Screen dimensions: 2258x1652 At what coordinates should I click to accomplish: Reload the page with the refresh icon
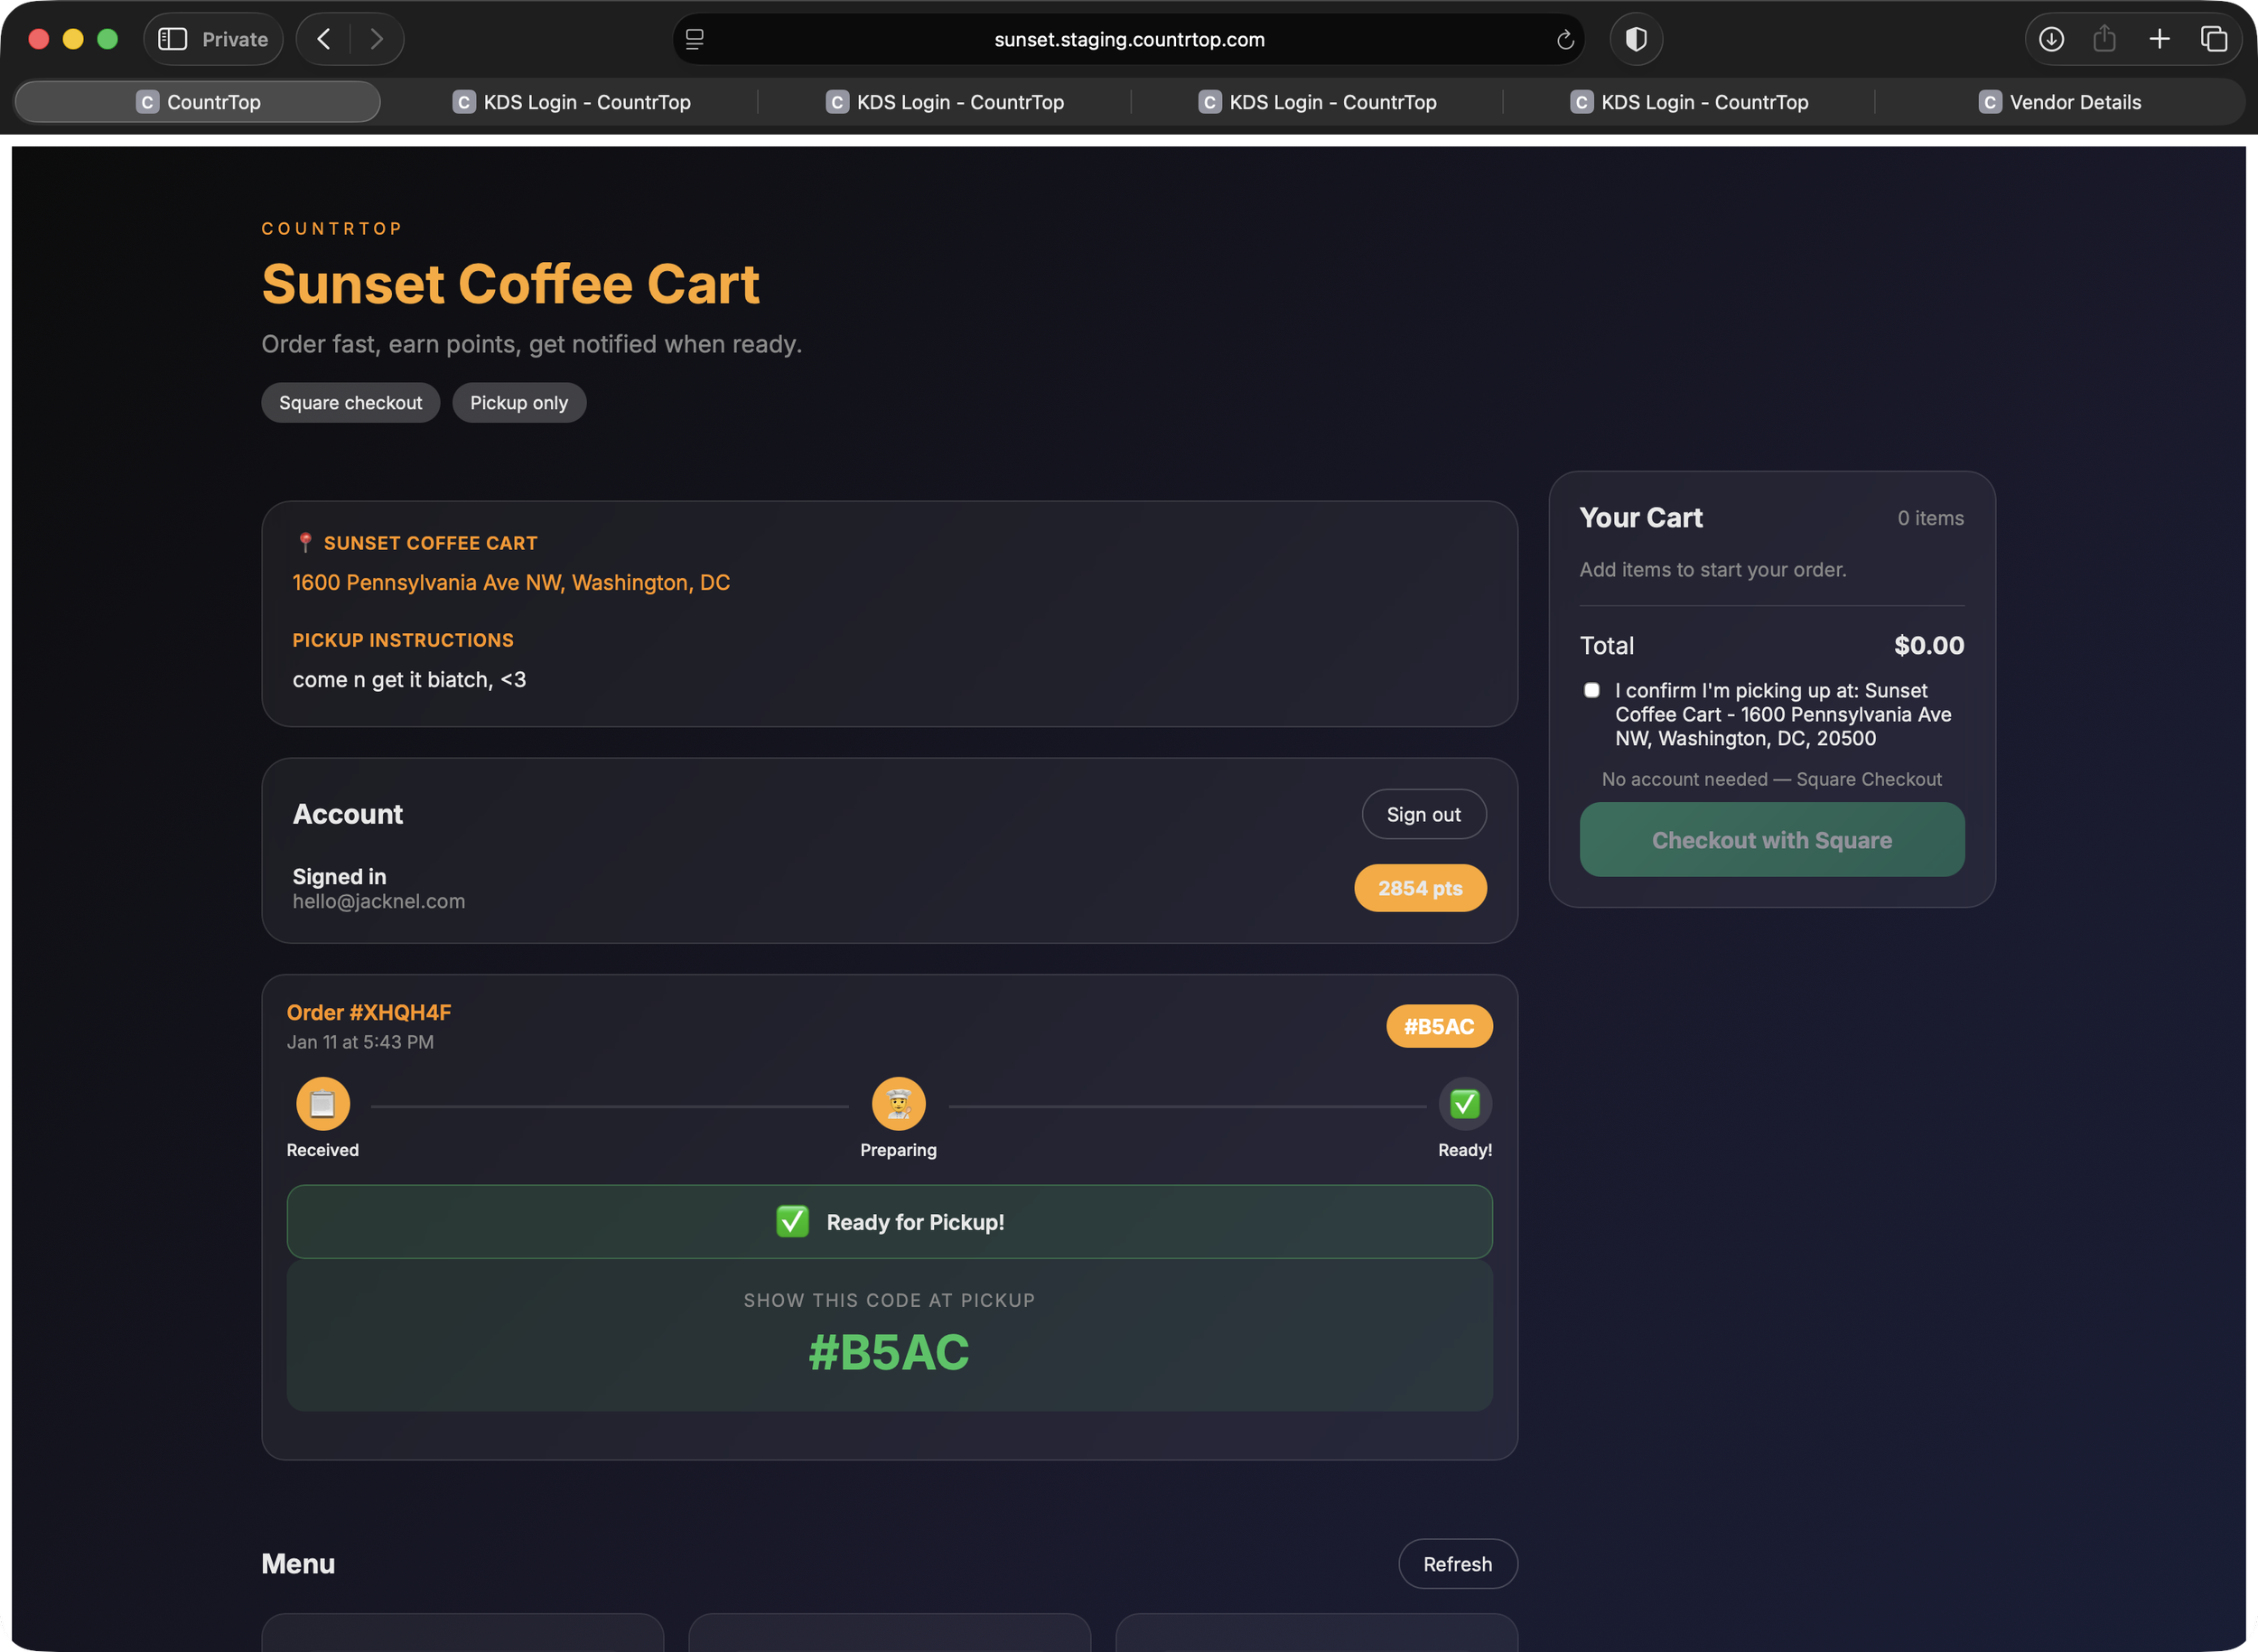tap(1565, 40)
